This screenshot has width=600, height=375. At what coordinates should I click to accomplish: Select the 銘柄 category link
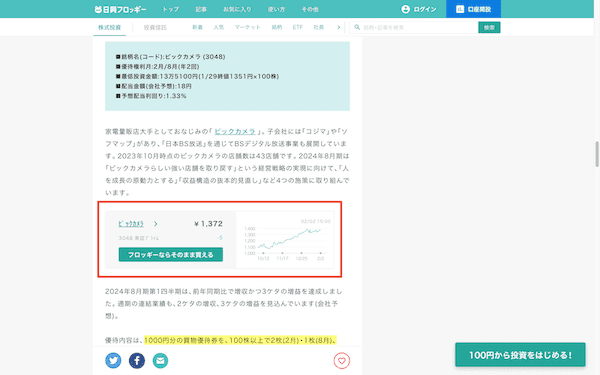coord(277,27)
